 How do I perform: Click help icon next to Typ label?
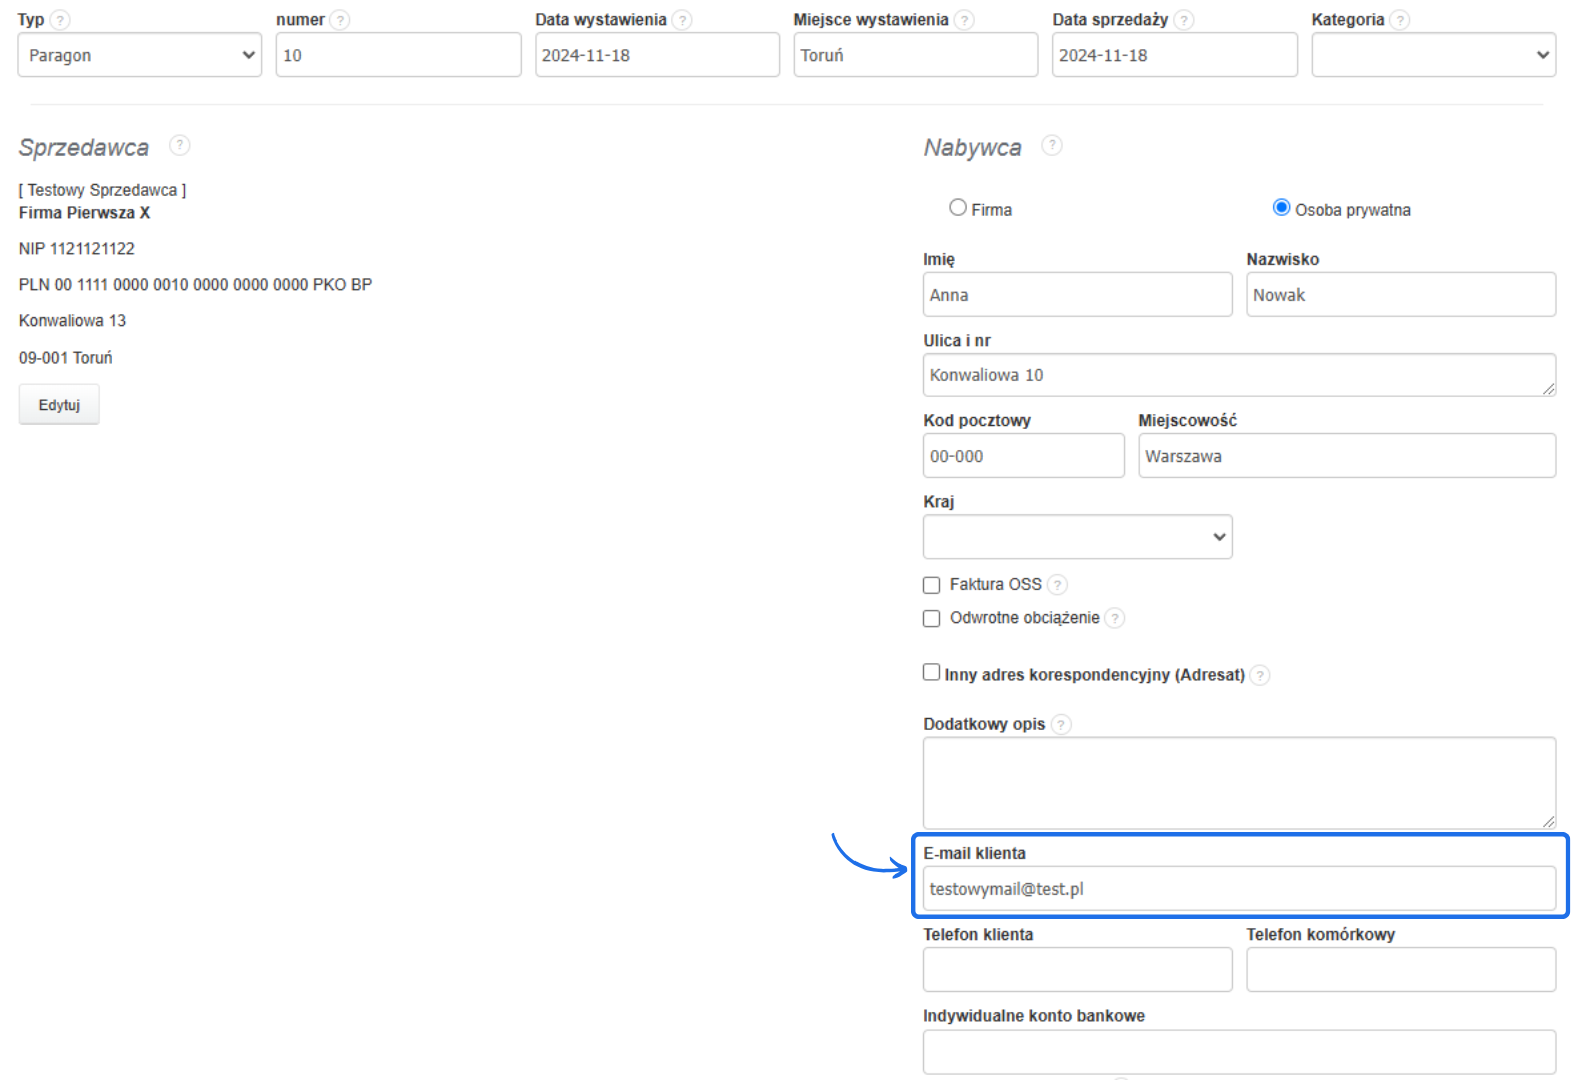(60, 20)
